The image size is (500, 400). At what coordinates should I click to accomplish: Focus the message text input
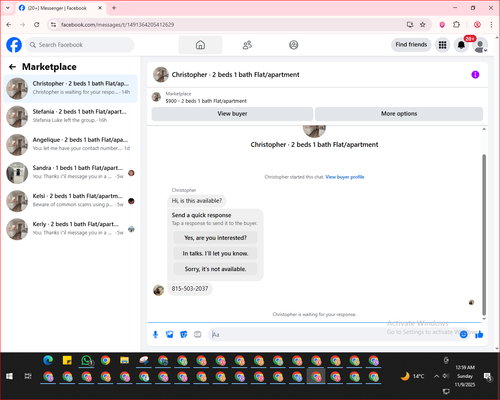click(333, 334)
